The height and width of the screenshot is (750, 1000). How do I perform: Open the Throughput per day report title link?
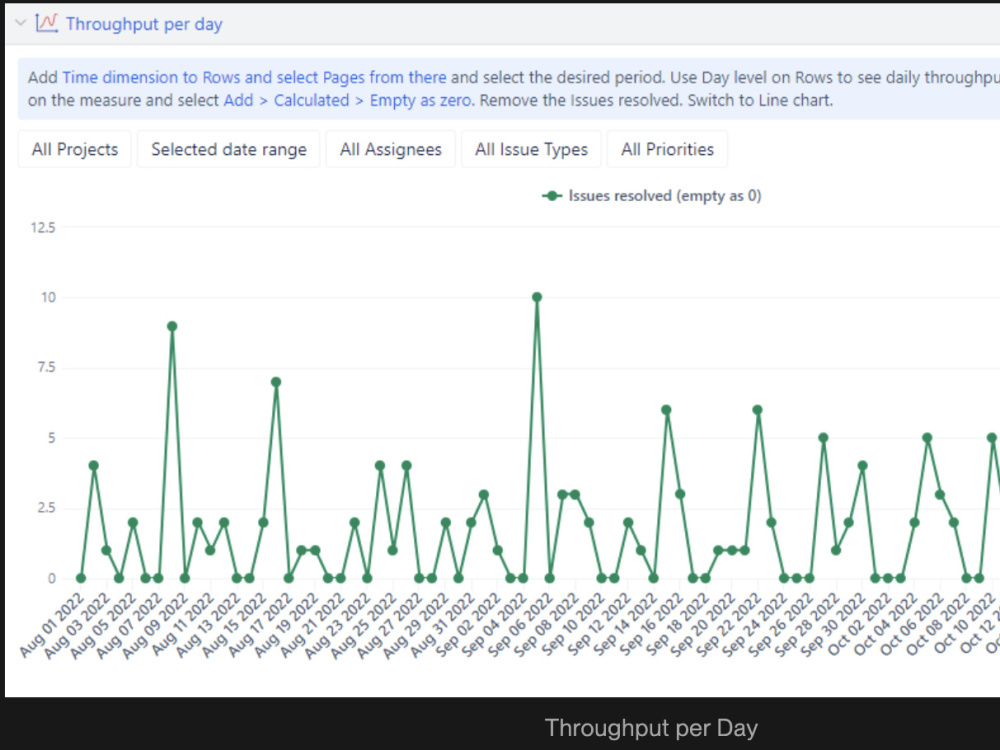(144, 24)
